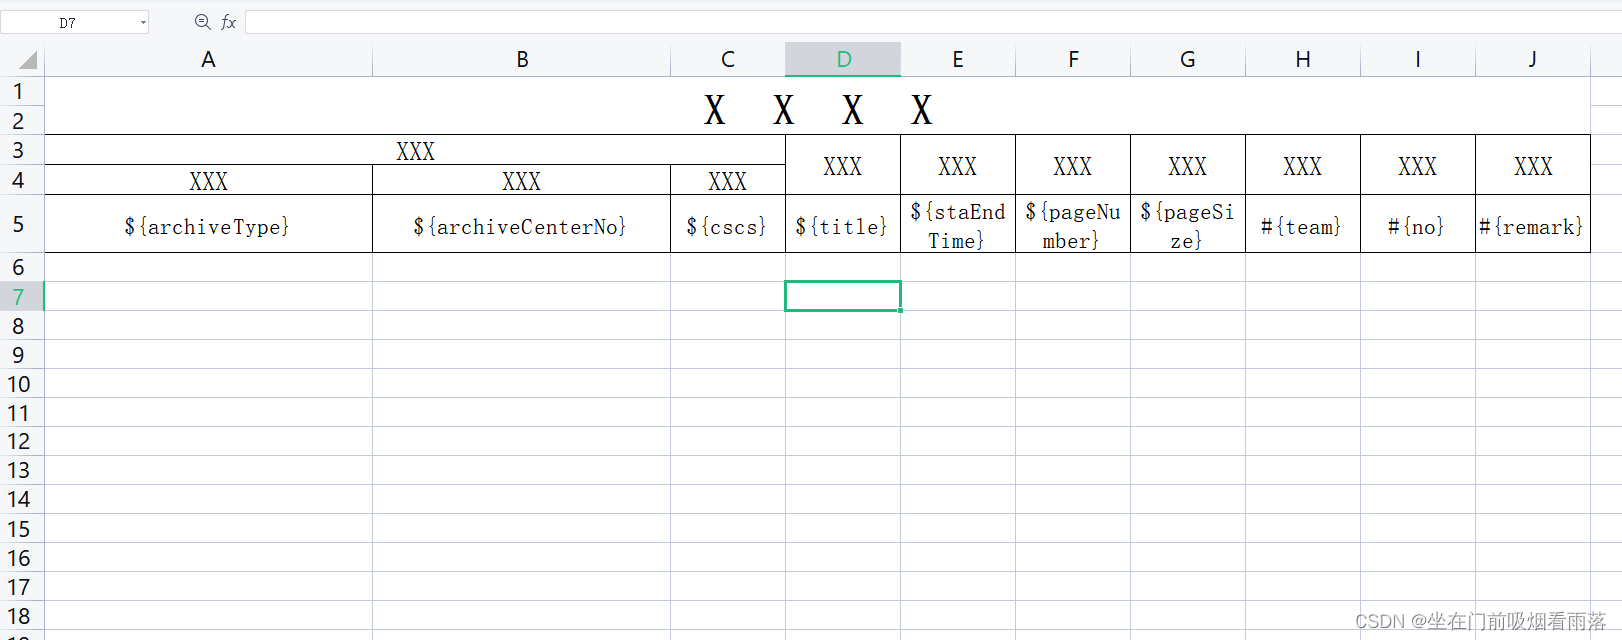Select row 3 header

coord(20,150)
